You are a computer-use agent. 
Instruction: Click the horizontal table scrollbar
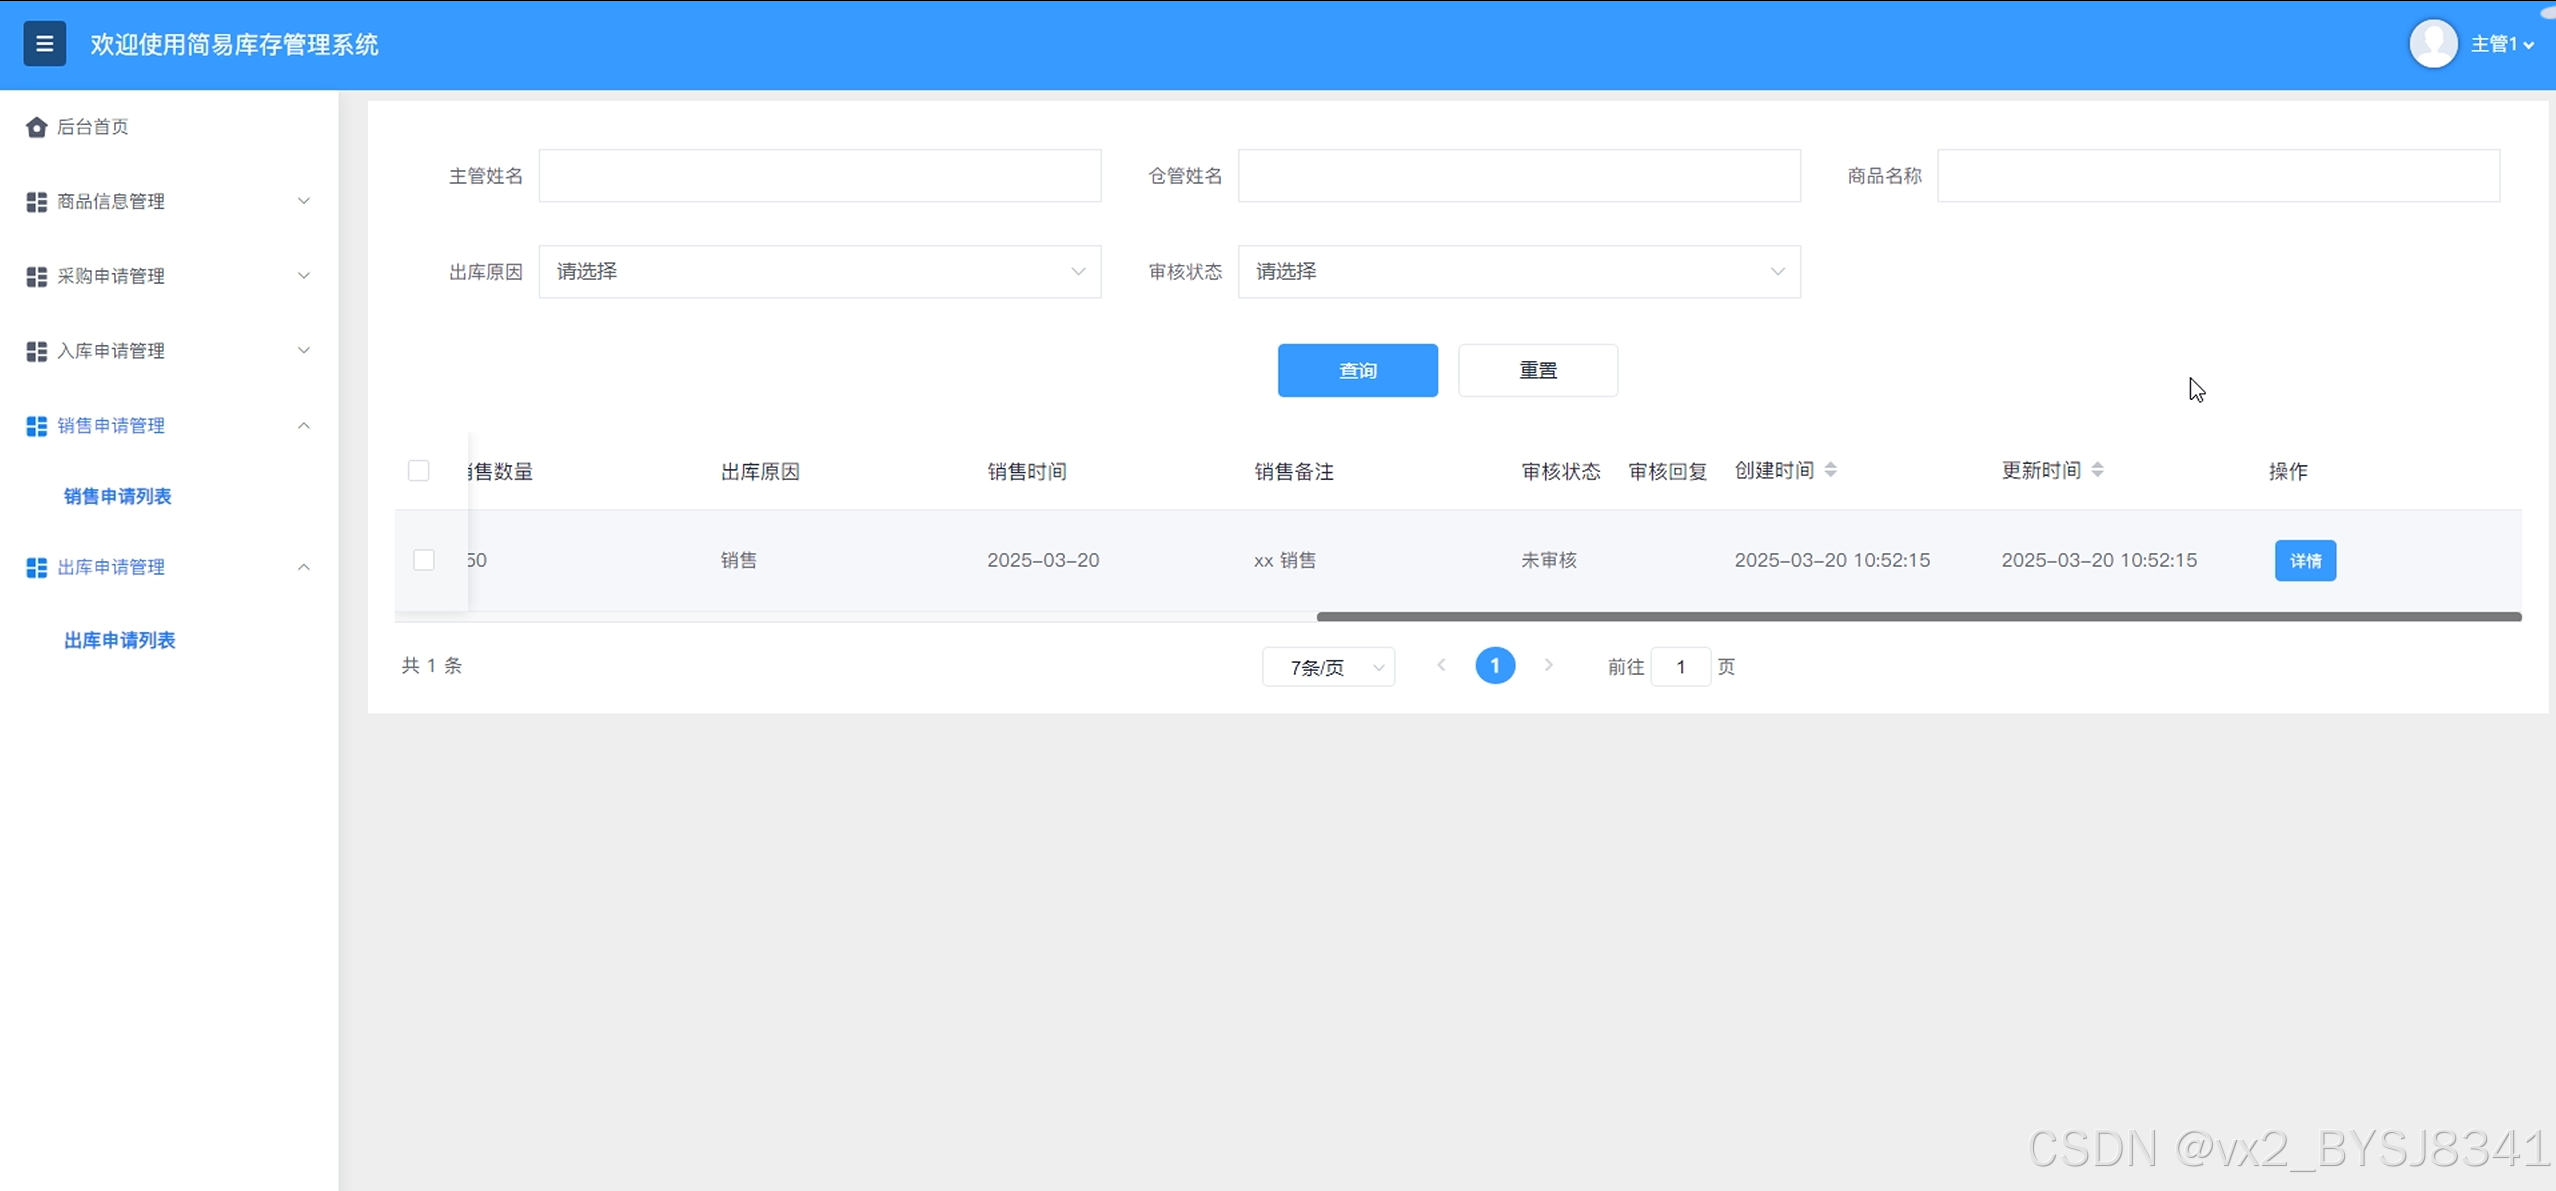point(1918,617)
